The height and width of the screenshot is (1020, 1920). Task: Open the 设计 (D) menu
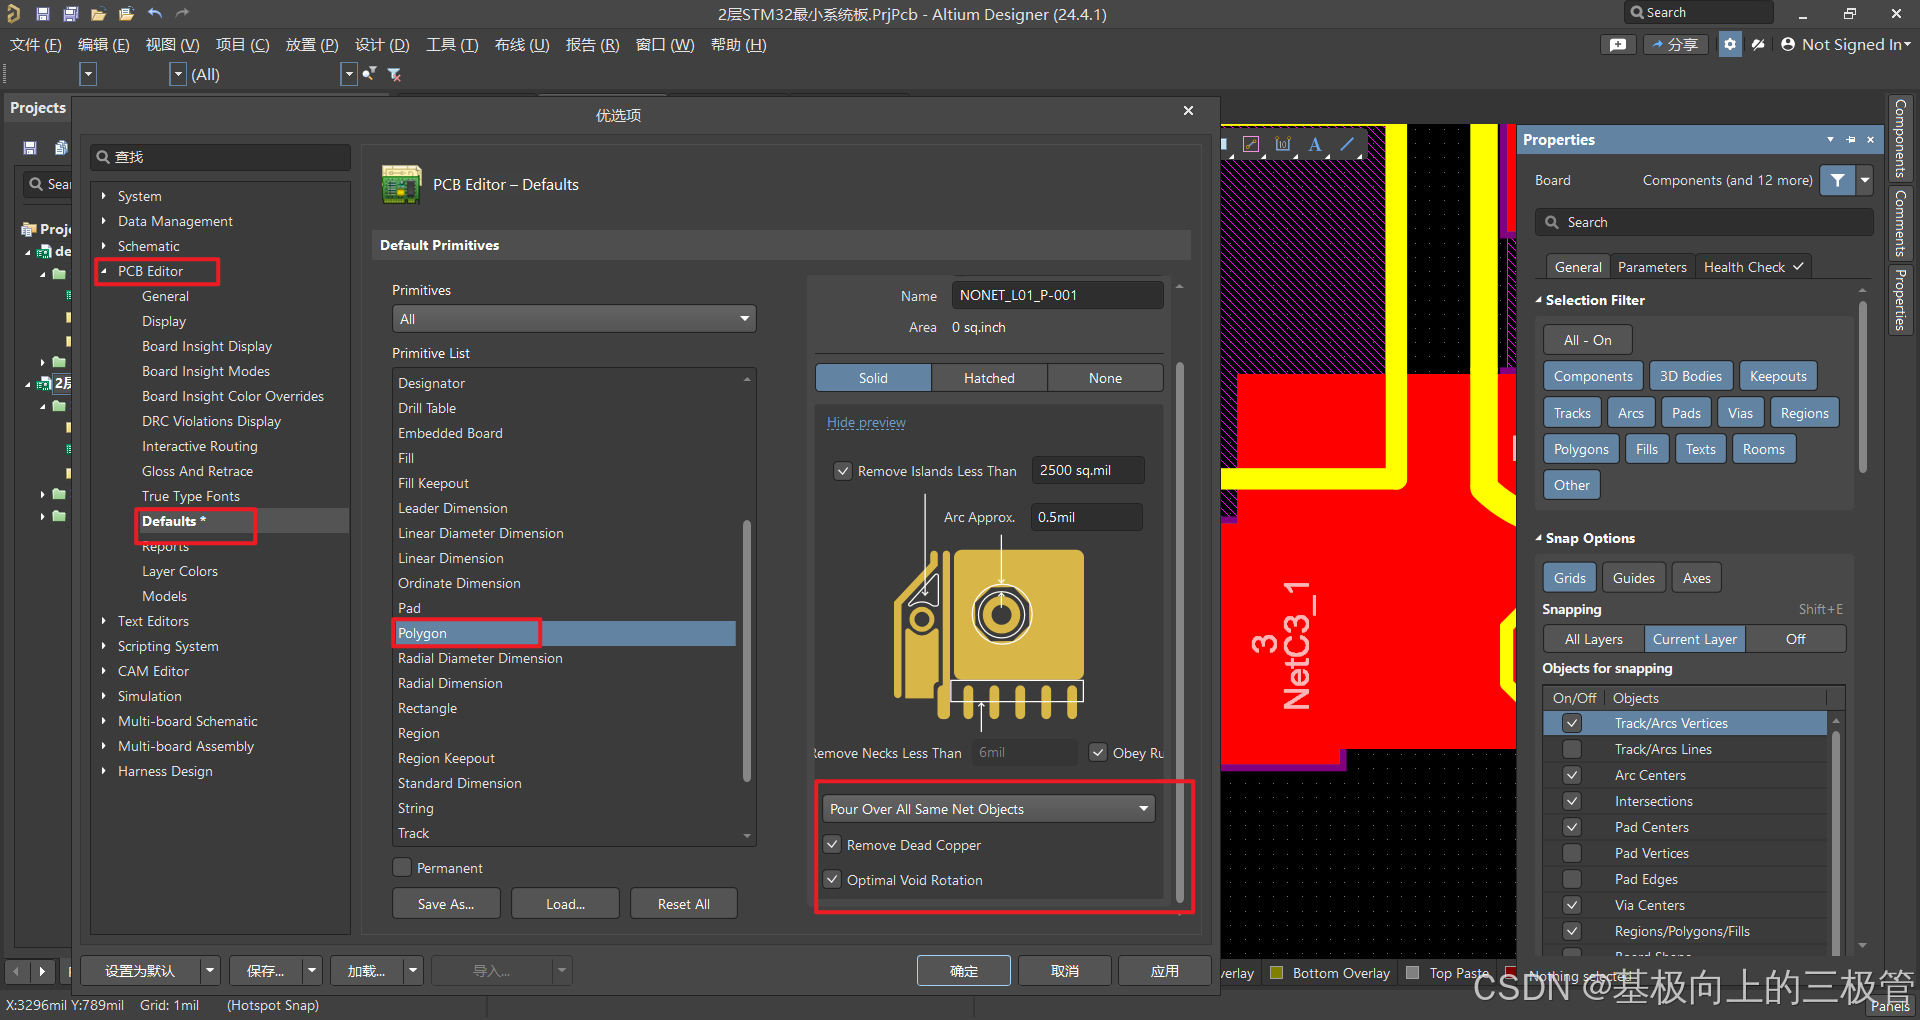[x=382, y=44]
